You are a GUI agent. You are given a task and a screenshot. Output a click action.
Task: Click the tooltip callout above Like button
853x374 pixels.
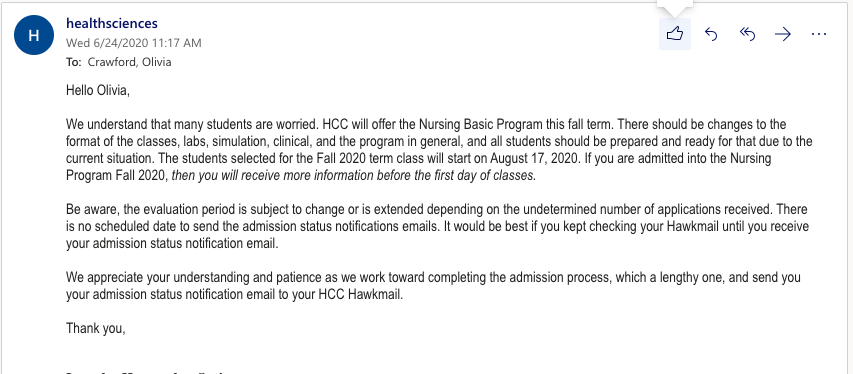(675, 5)
